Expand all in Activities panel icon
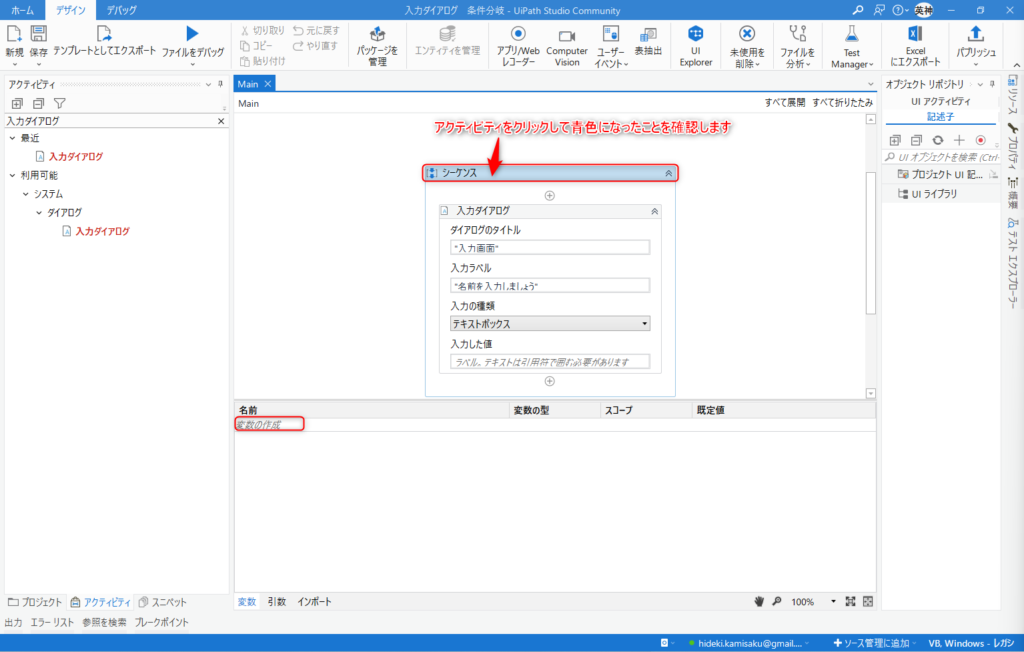 coord(17,103)
